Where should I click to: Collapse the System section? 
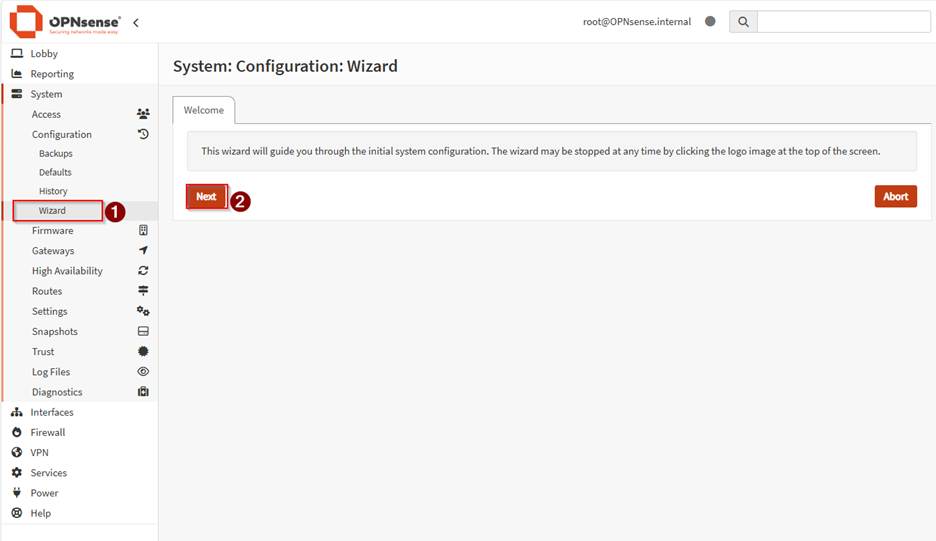(46, 94)
